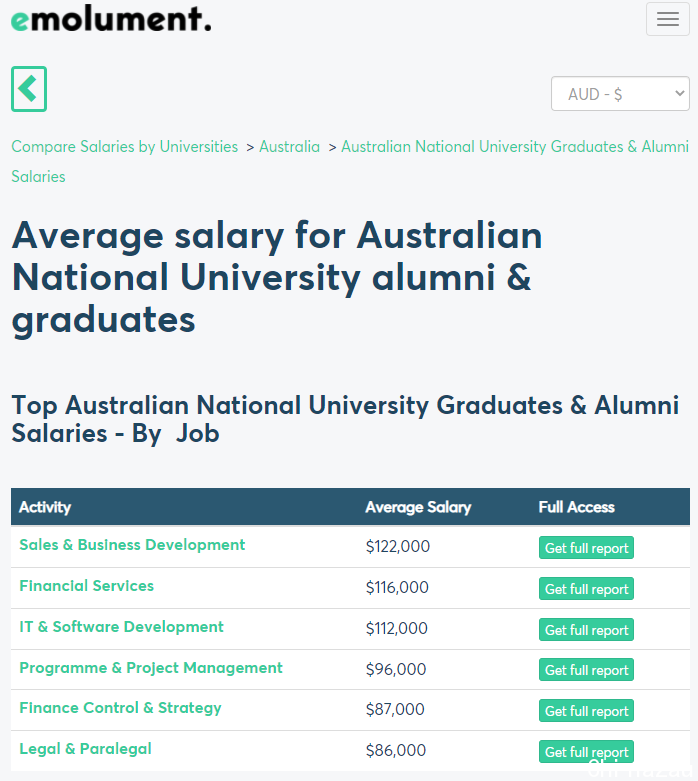Viewport: 698px width, 781px height.
Task: Open Legal & Paralegal link
Action: (x=85, y=749)
